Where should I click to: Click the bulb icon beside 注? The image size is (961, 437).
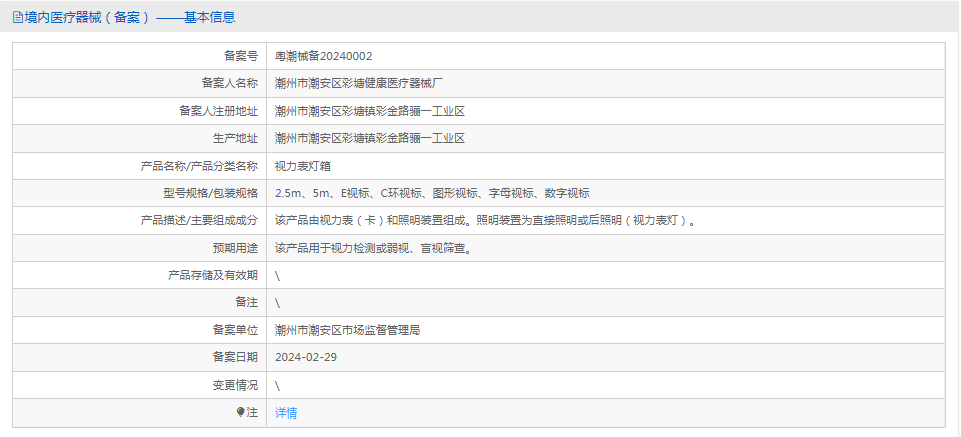(240, 412)
